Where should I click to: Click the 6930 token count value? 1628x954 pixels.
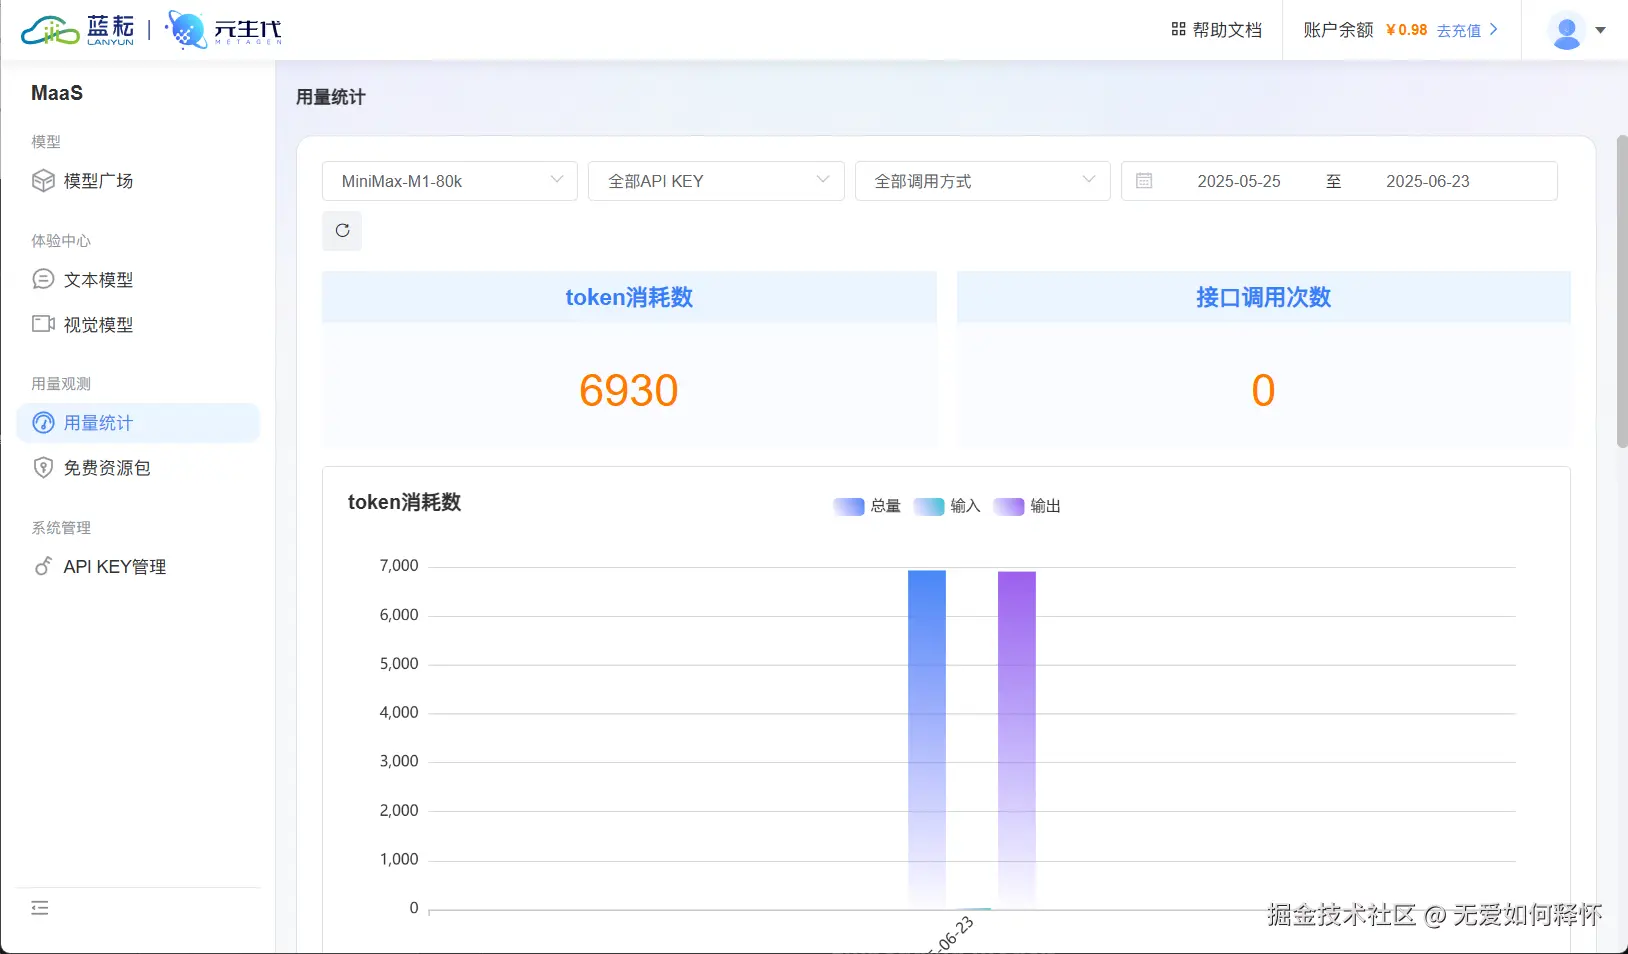point(629,390)
